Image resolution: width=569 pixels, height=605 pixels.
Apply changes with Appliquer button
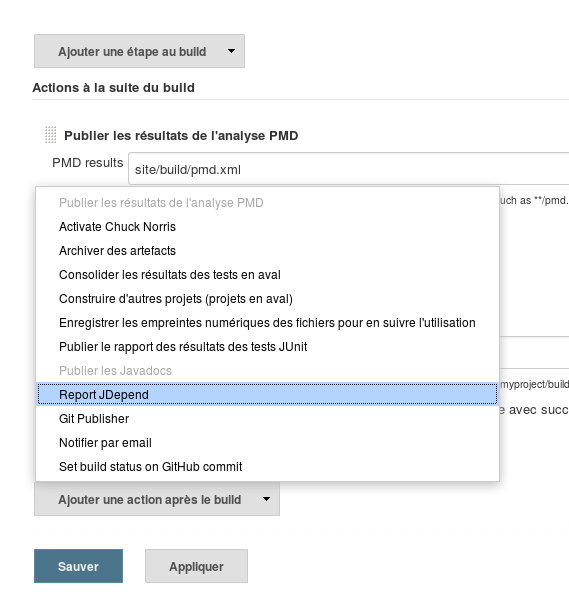click(x=196, y=566)
